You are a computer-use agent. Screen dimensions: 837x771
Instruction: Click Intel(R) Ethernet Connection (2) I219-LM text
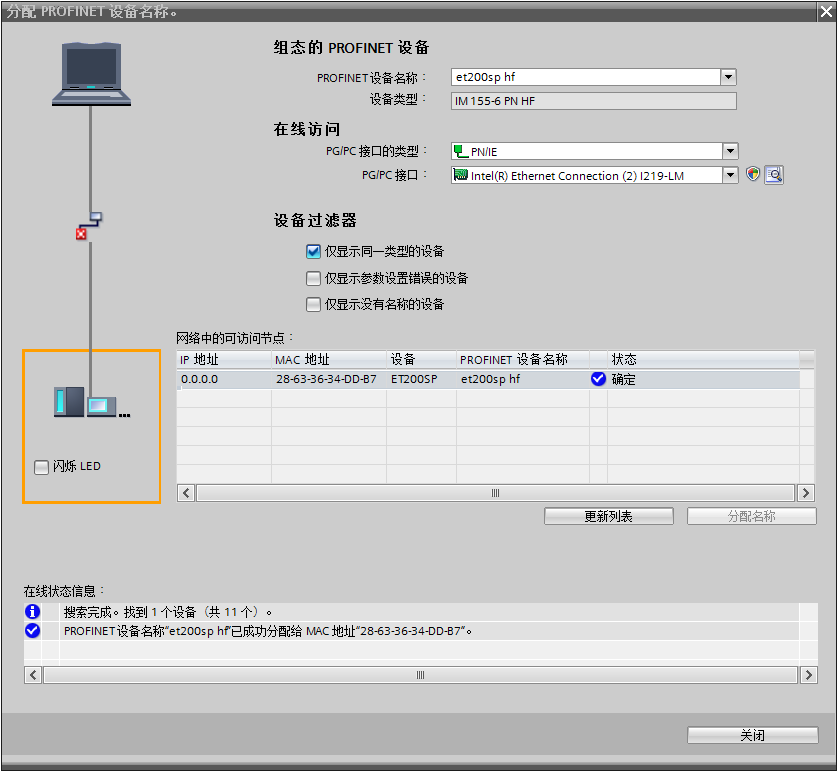(x=577, y=176)
